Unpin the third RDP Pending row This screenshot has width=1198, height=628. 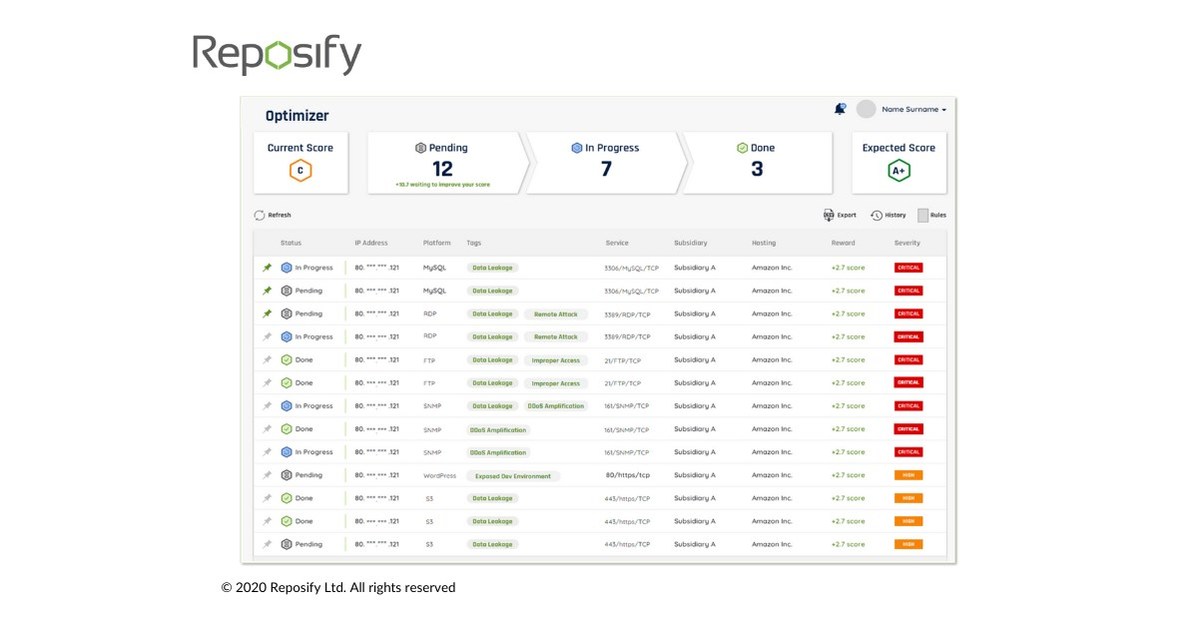click(x=266, y=313)
